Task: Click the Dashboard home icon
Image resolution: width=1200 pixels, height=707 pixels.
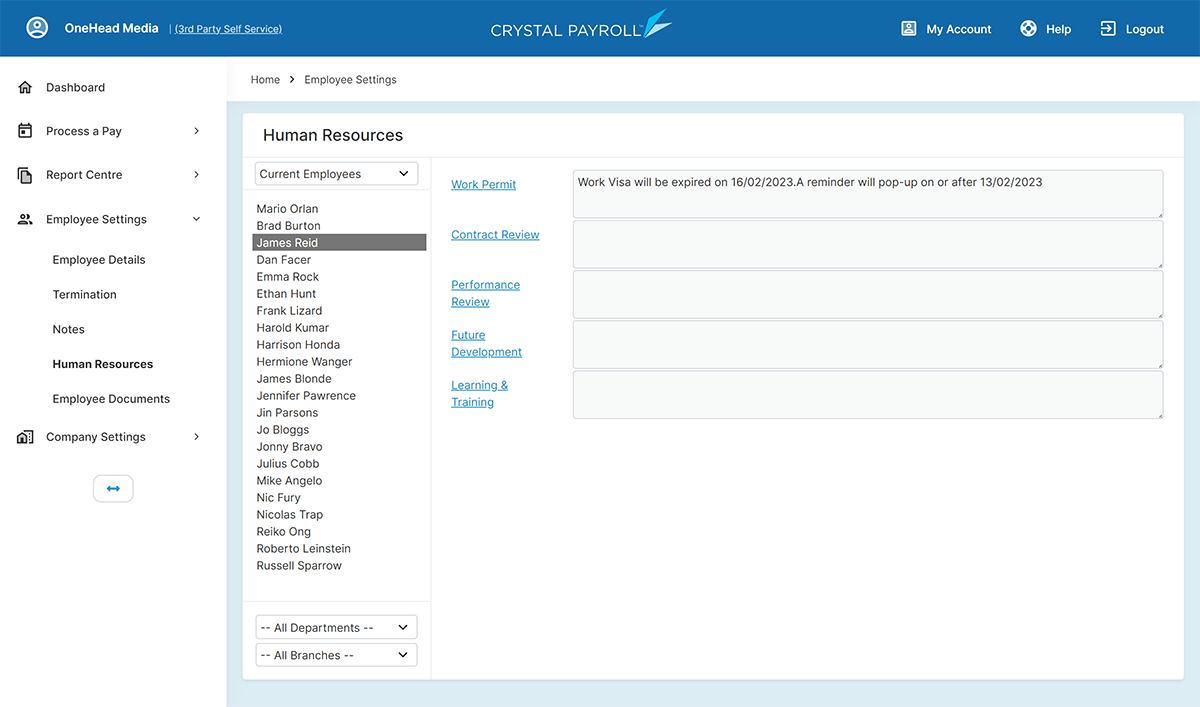Action: (25, 88)
